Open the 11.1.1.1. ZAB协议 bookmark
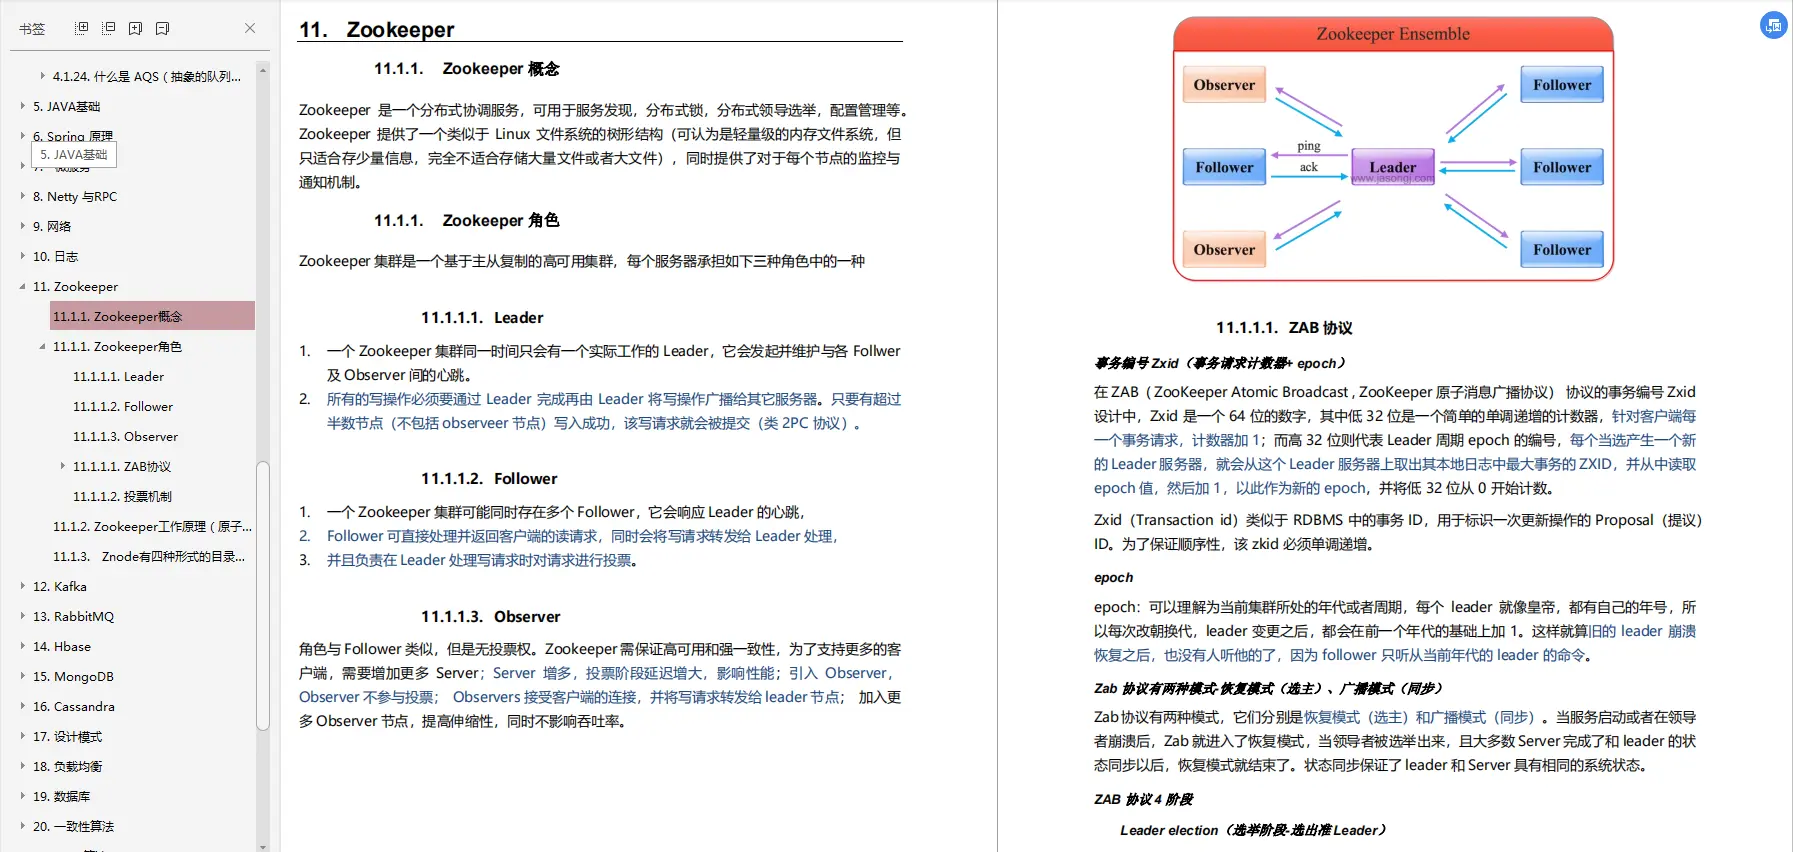This screenshot has height=852, width=1793. pos(122,466)
